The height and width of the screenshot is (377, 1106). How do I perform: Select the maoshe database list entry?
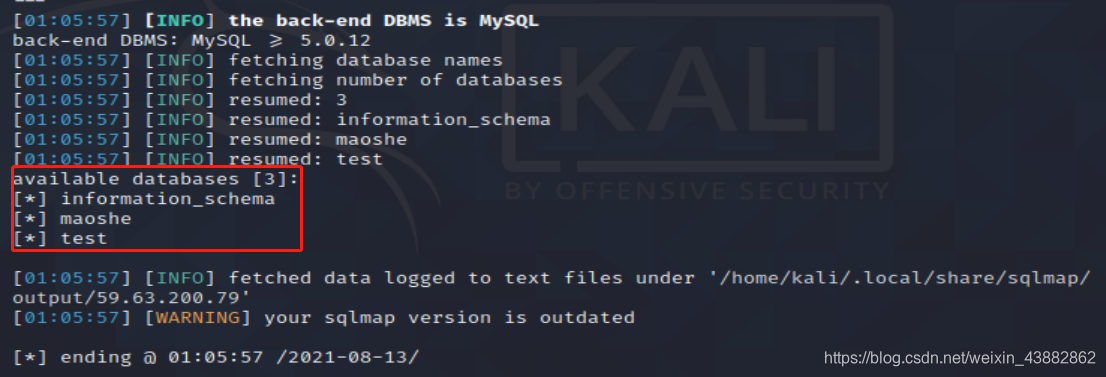point(72,218)
